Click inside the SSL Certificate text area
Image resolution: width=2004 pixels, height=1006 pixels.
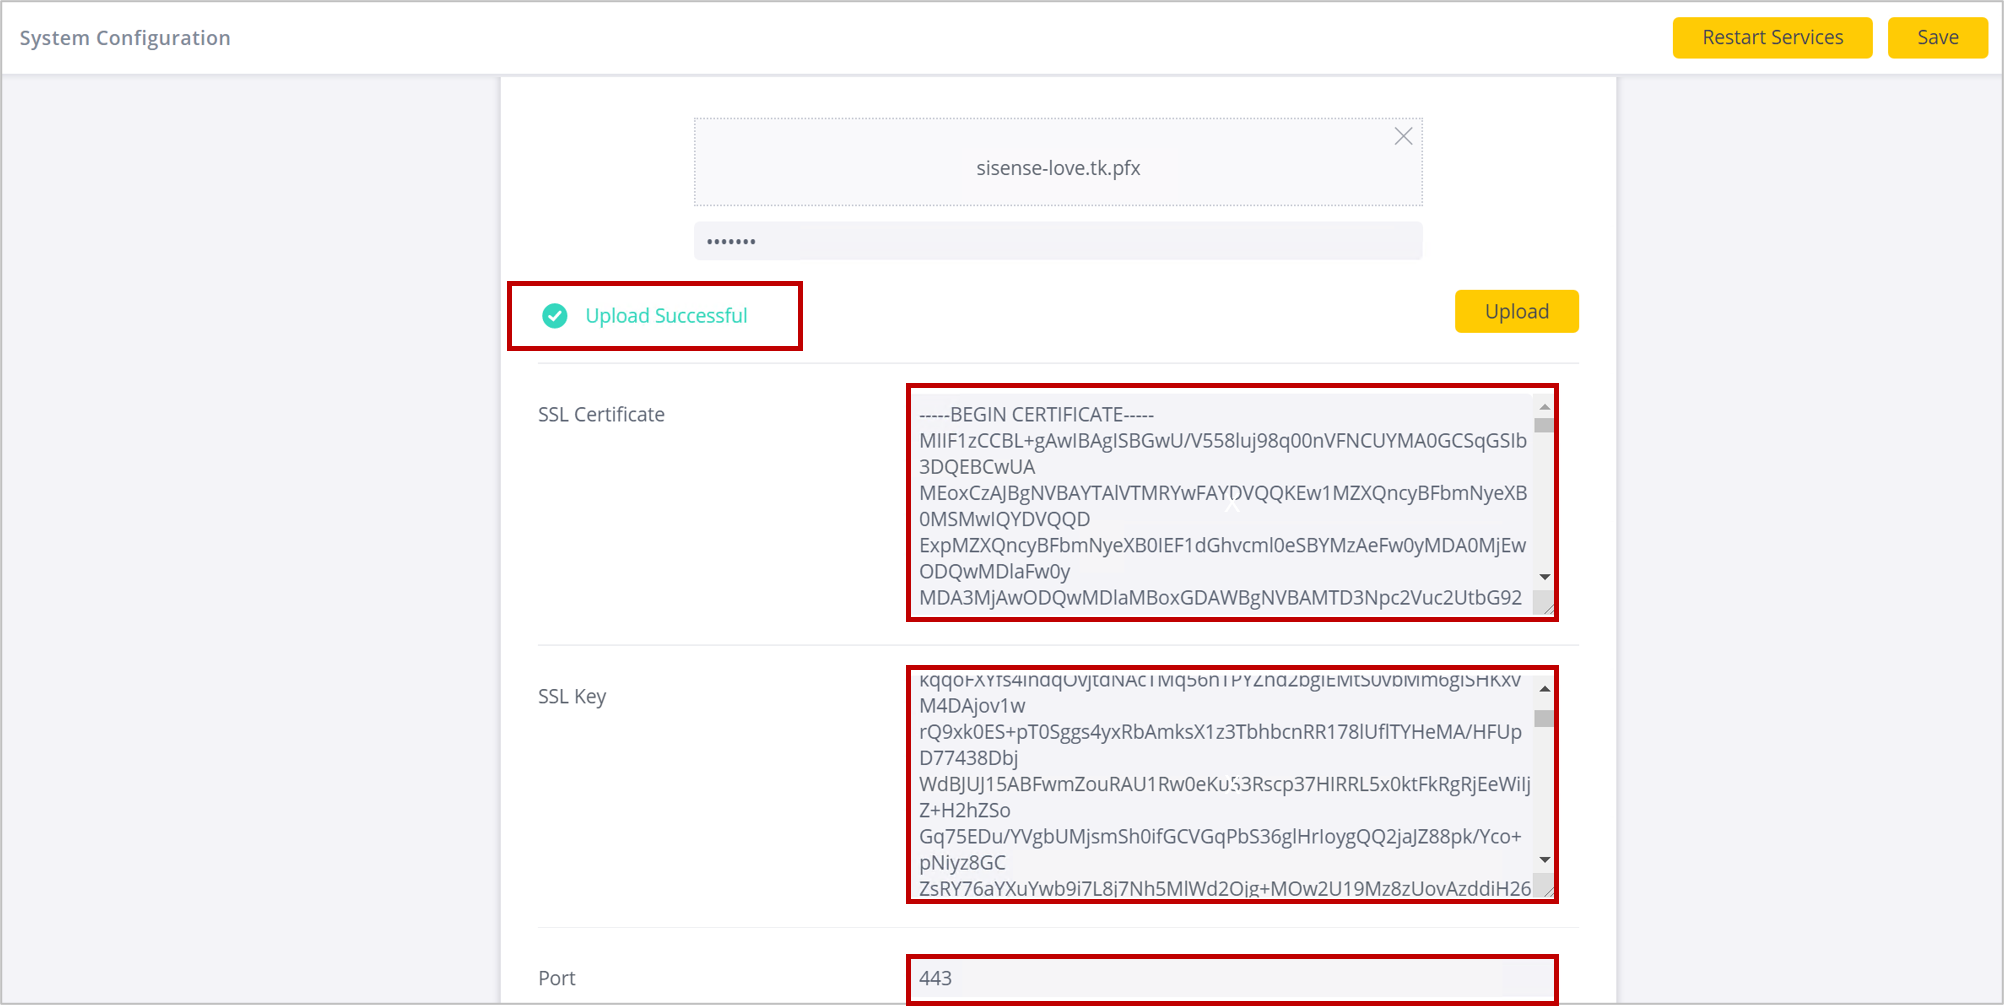(1222, 503)
